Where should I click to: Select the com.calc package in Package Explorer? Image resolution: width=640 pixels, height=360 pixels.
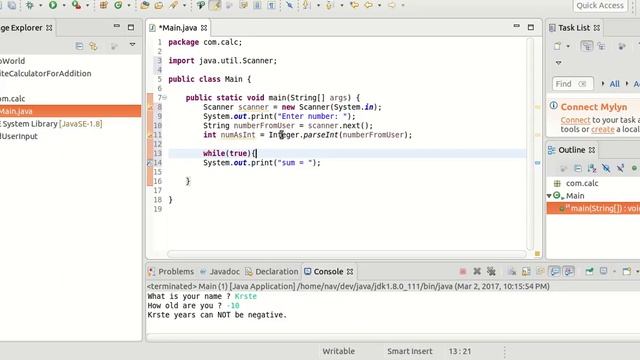(13, 99)
